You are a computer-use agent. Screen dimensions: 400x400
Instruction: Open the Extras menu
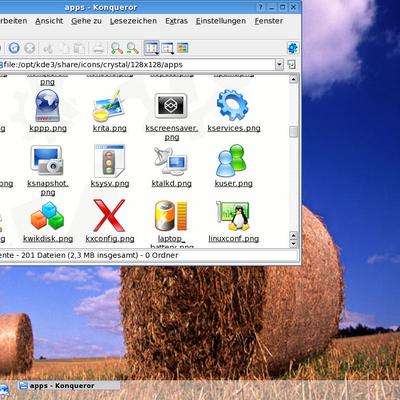click(176, 21)
